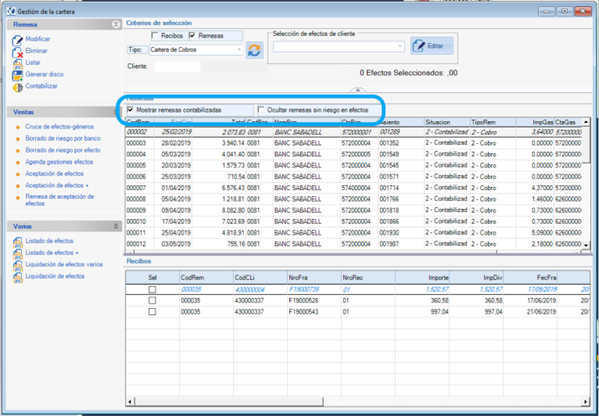599x416 pixels.
Task: Click the Editar button
Action: click(432, 46)
